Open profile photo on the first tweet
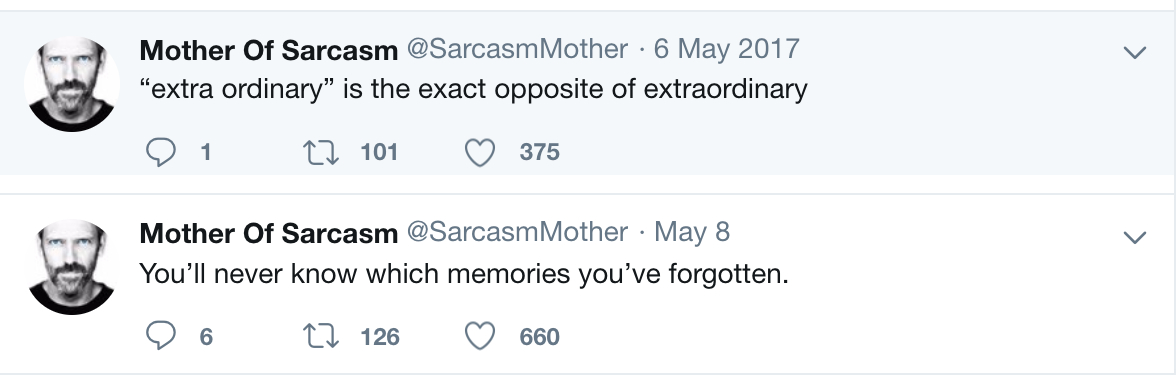This screenshot has height=375, width=1176. tap(72, 83)
